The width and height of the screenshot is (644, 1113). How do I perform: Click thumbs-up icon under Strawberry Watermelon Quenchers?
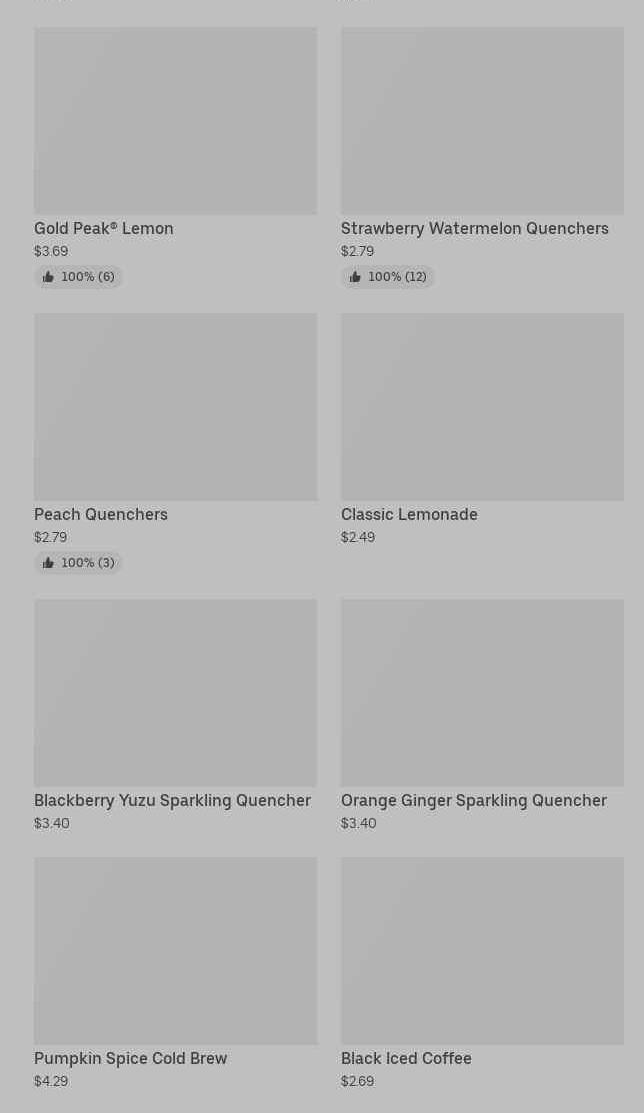(355, 277)
